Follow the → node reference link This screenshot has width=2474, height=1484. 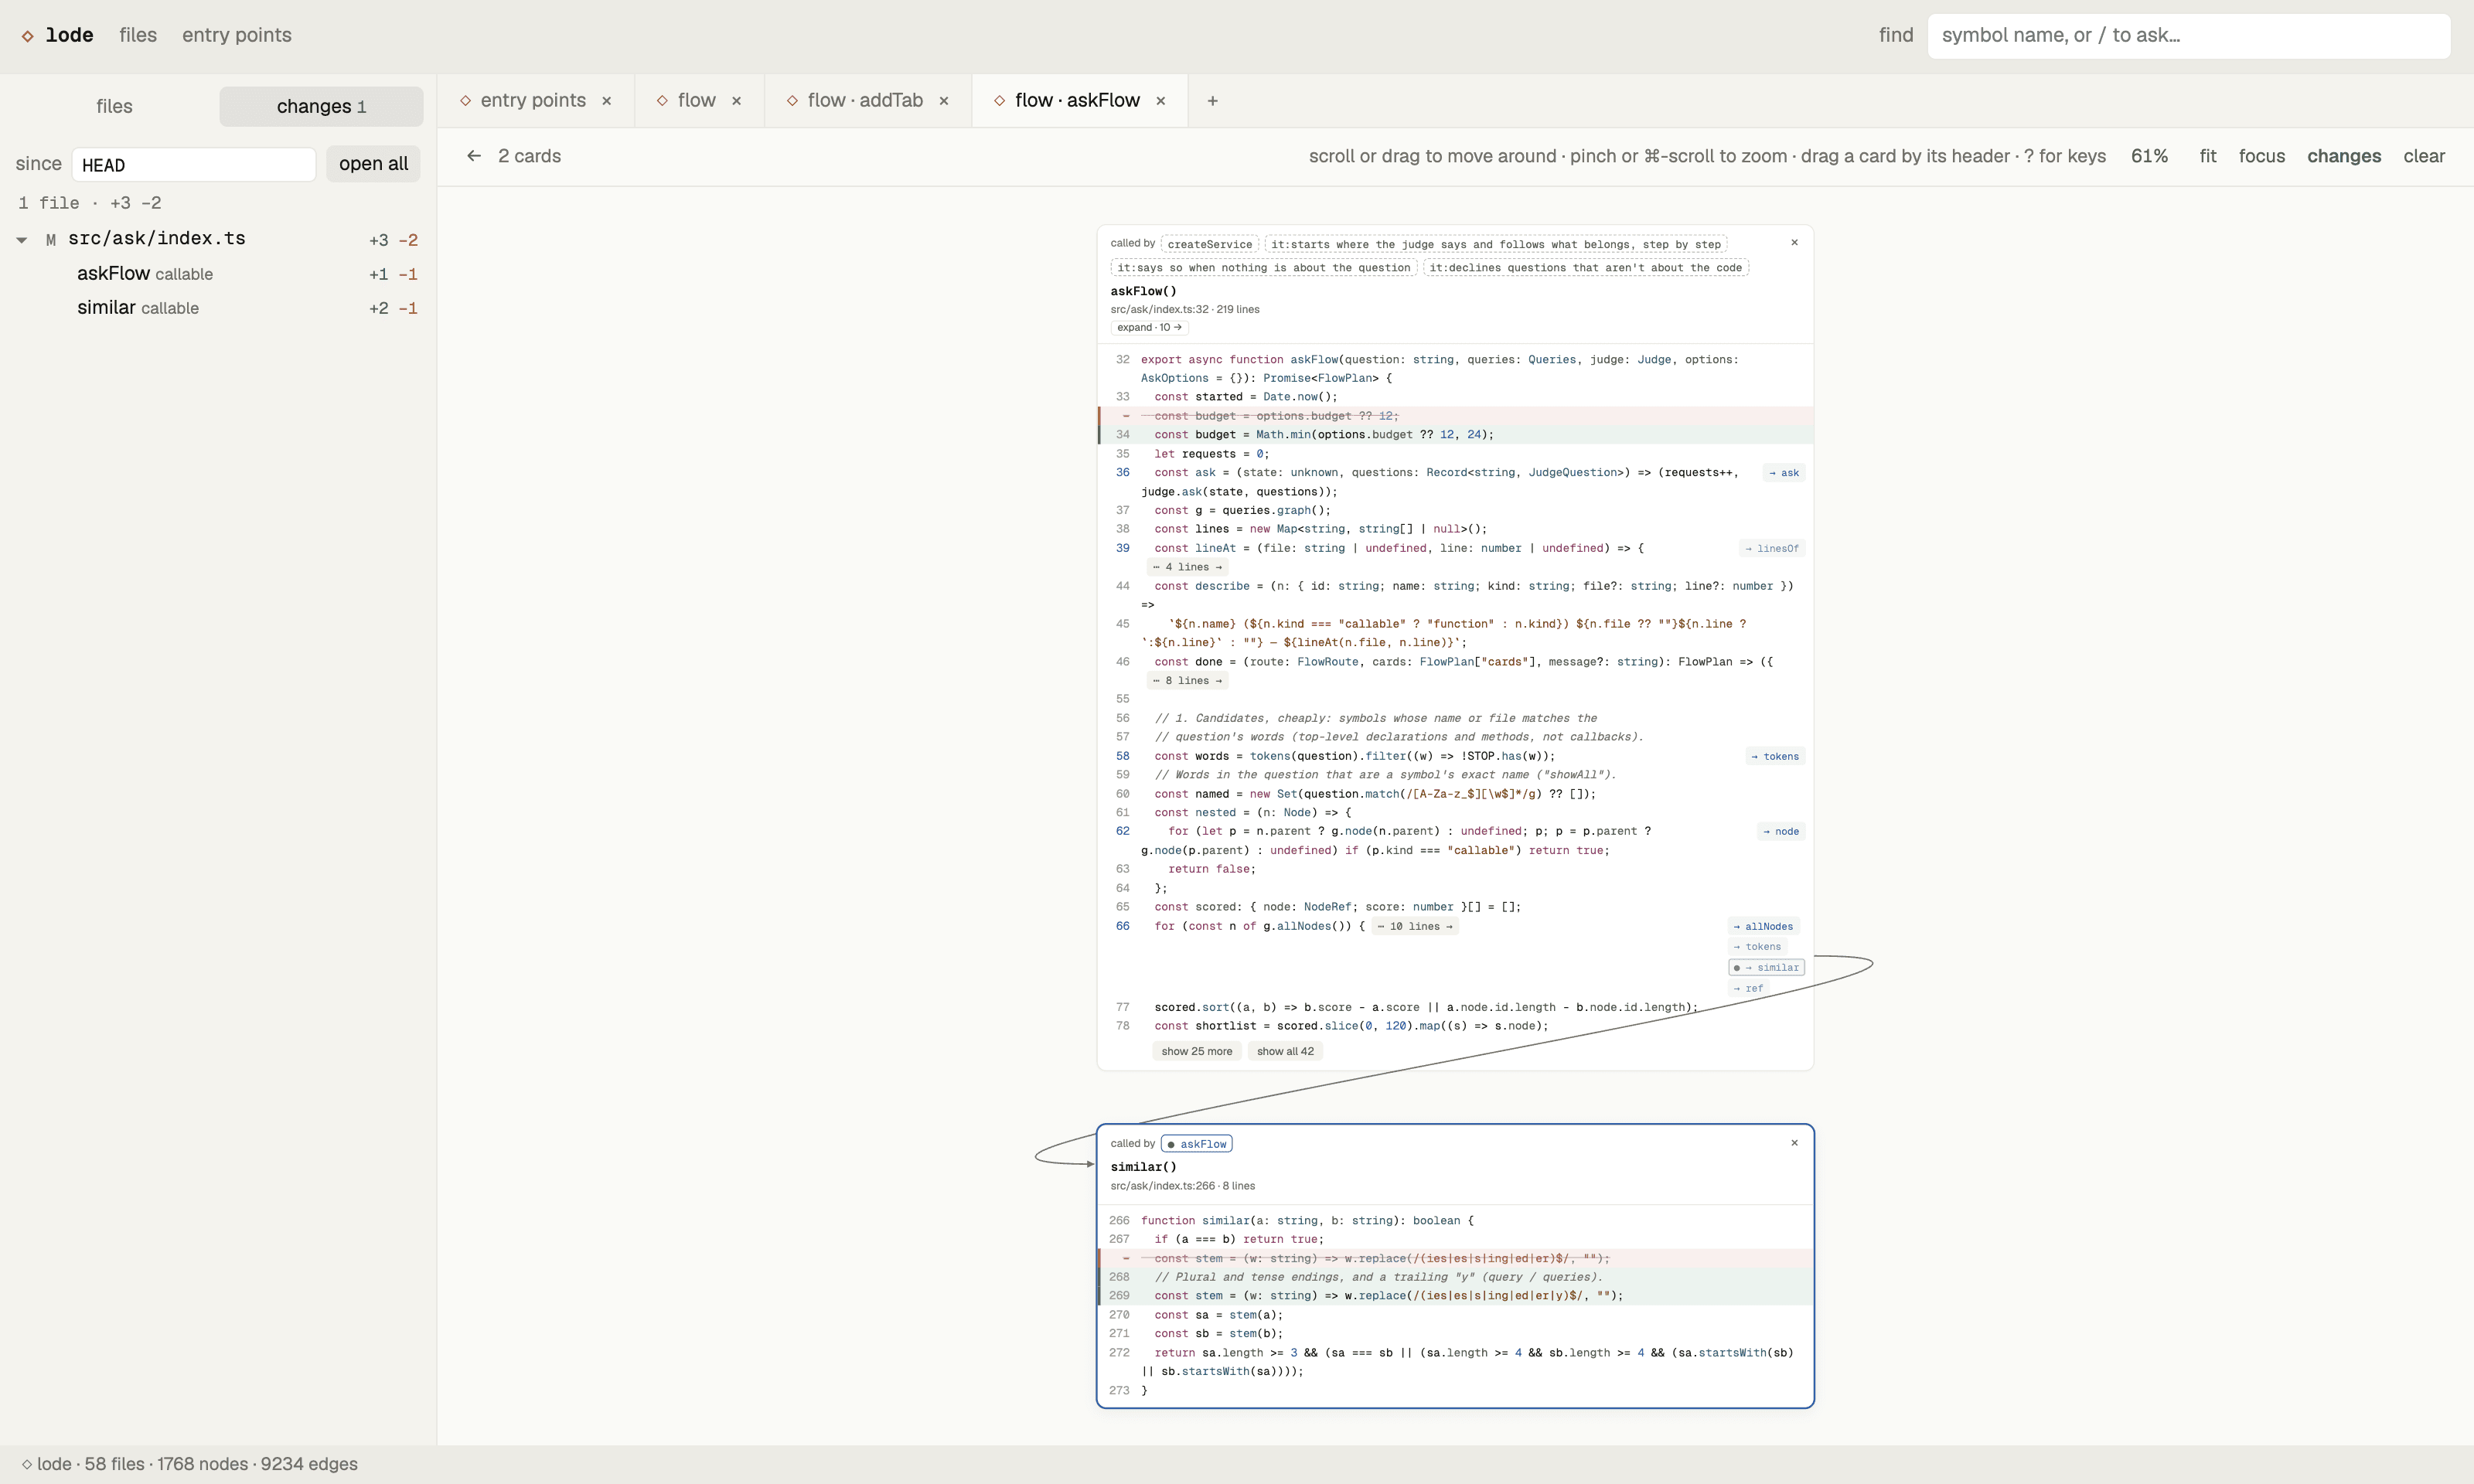pos(1780,832)
